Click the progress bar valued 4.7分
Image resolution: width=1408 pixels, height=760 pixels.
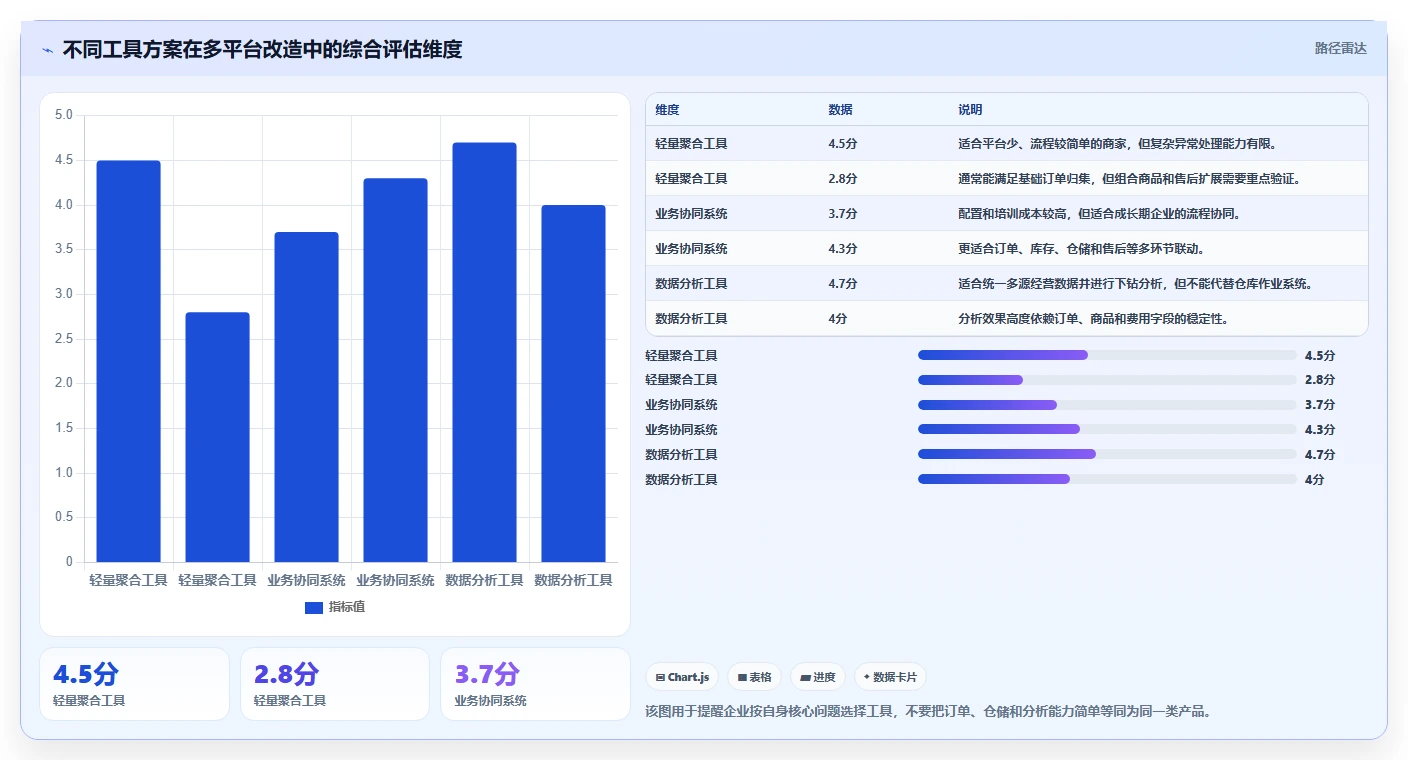1107,454
